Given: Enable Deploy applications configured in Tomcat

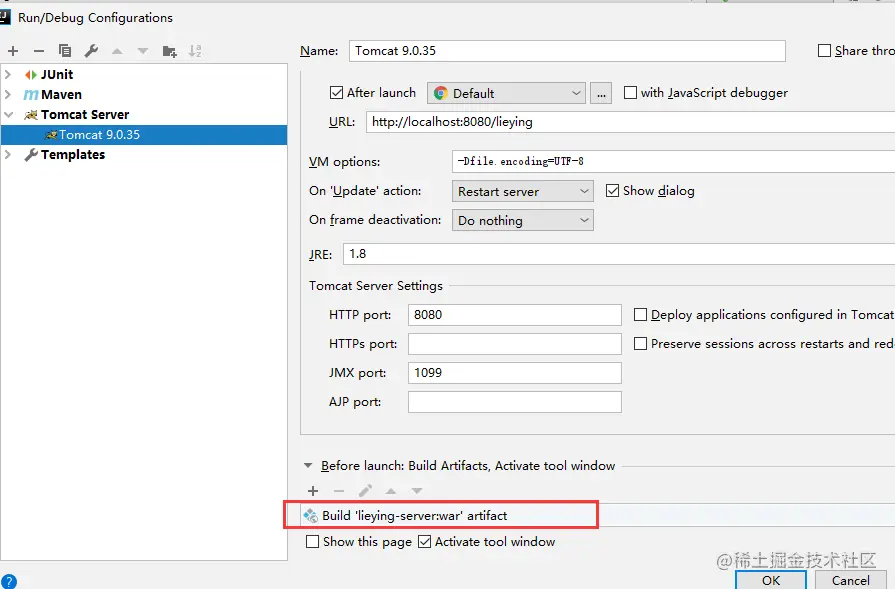Looking at the screenshot, I should [640, 314].
